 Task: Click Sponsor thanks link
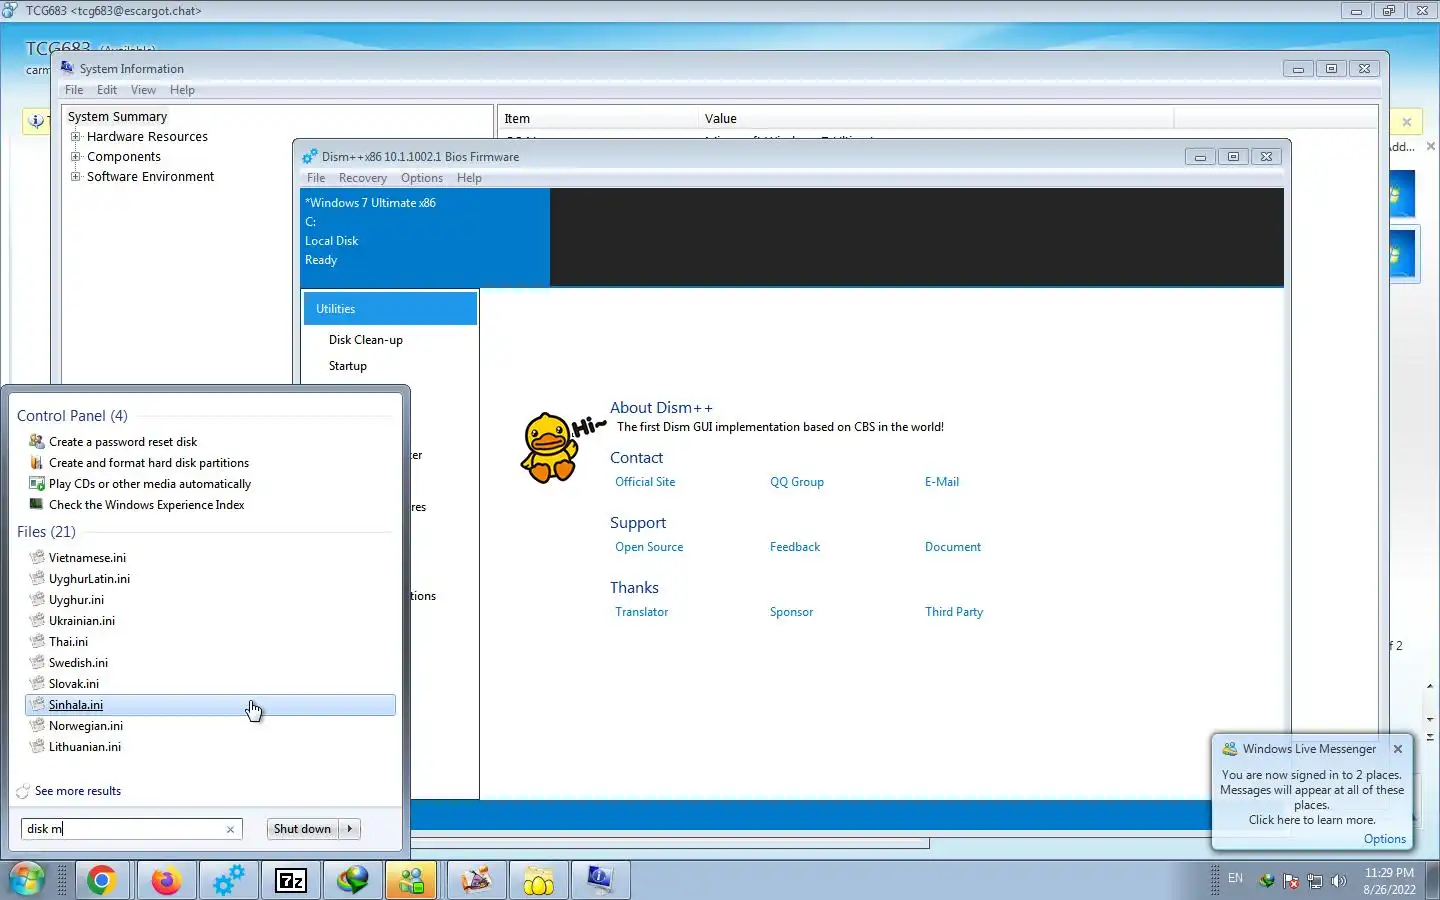click(791, 612)
